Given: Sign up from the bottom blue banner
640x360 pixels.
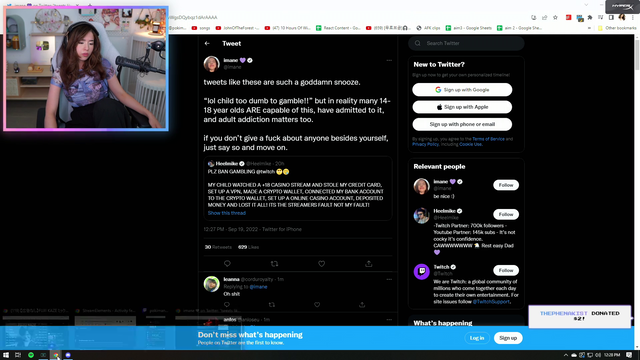Looking at the screenshot, I should click(508, 338).
